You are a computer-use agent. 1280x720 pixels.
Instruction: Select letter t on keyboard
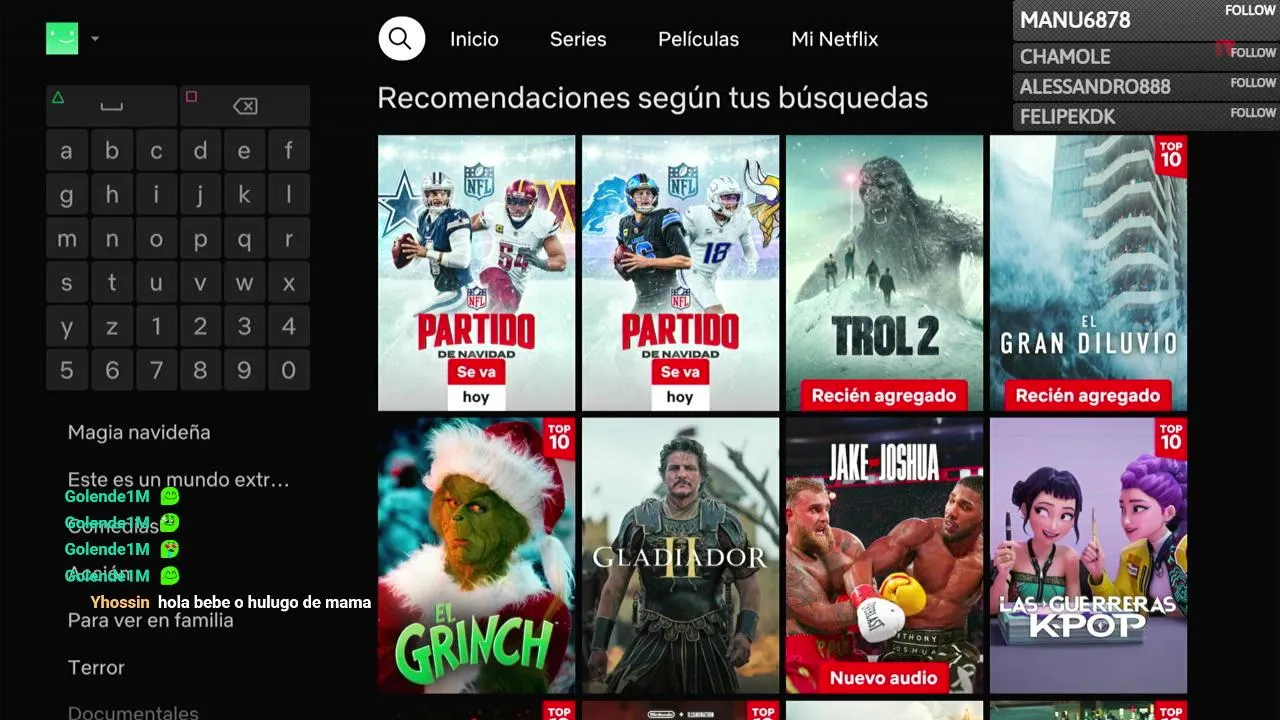pyautogui.click(x=112, y=283)
